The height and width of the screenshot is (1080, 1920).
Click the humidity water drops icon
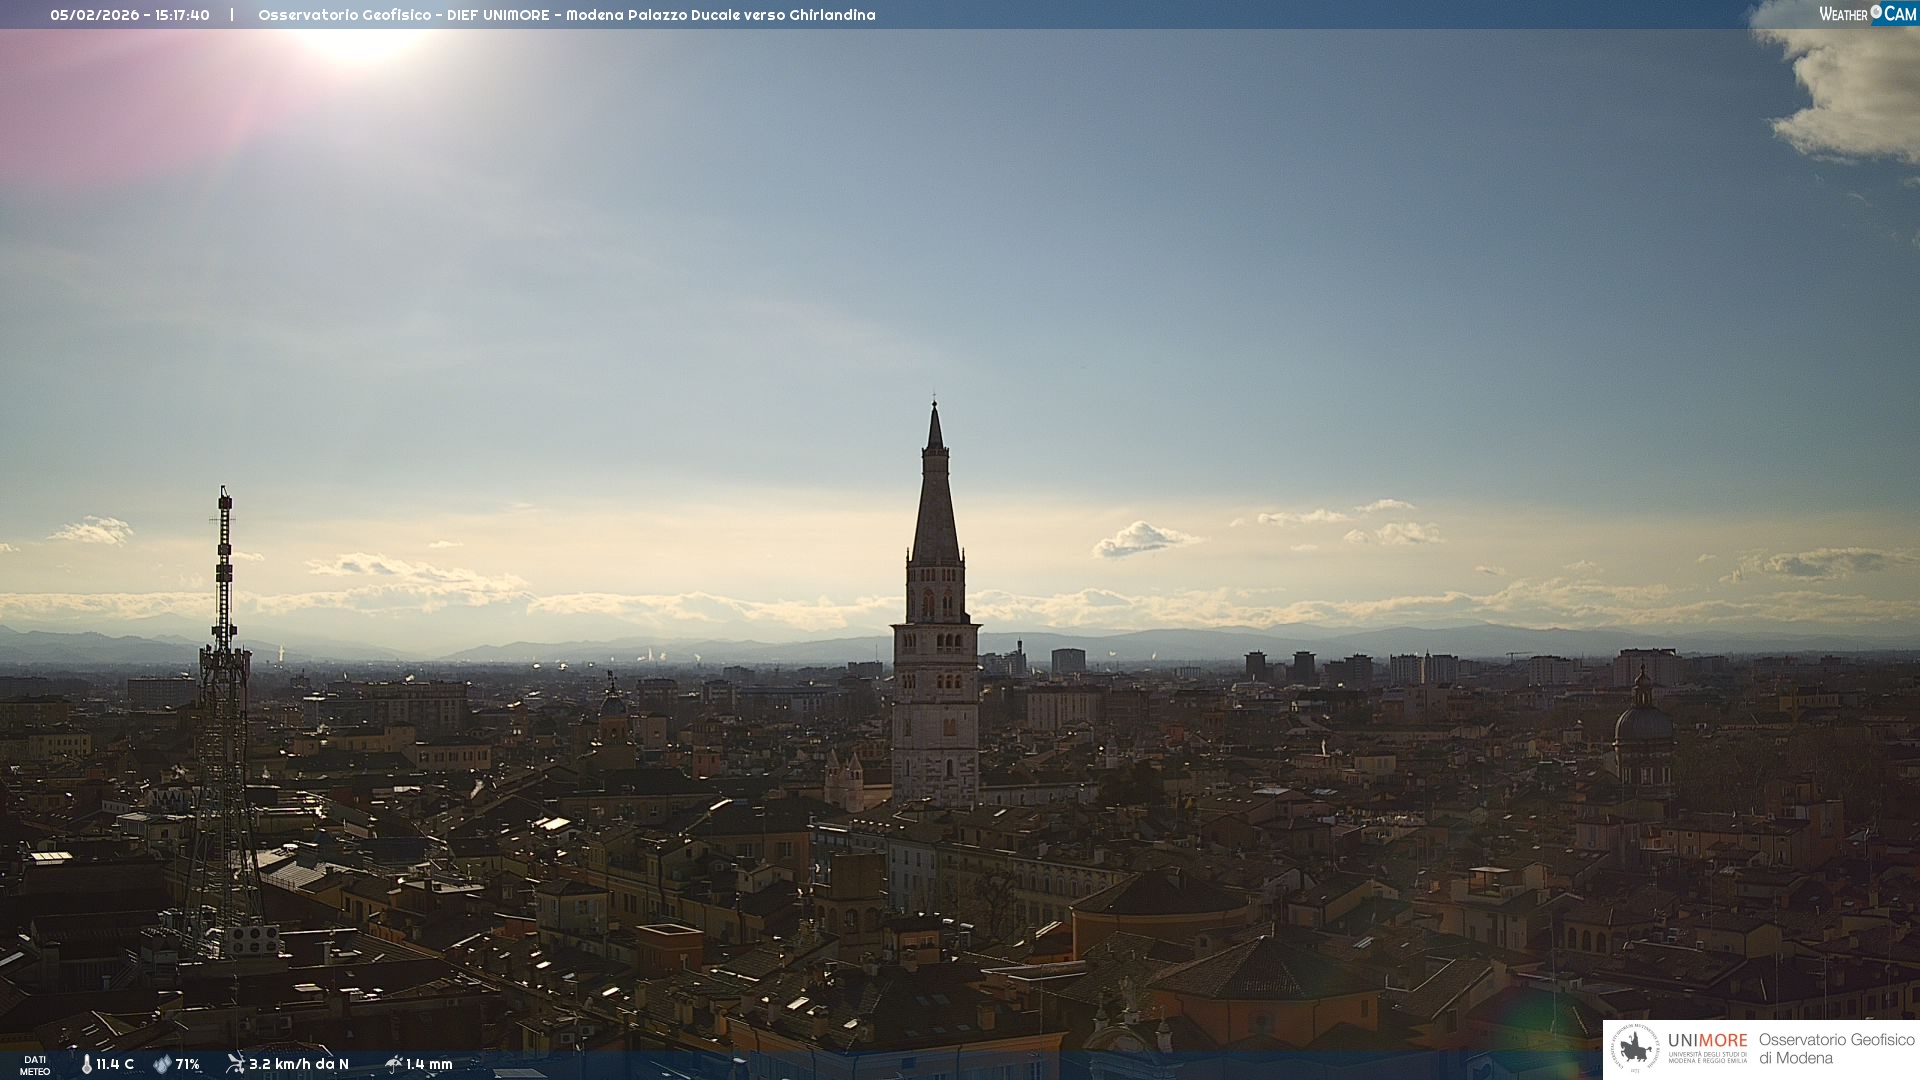tap(162, 1064)
